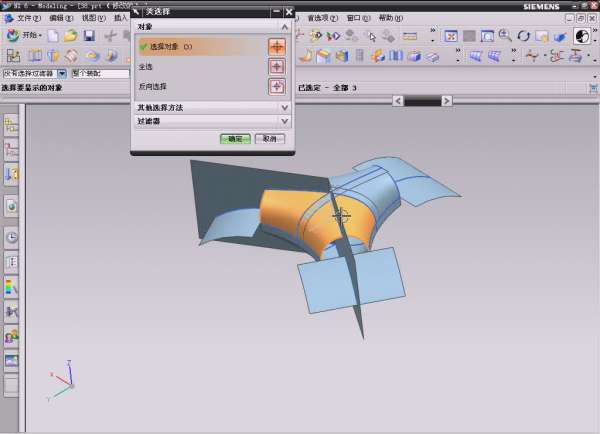This screenshot has width=600, height=434.
Task: Click the Rotate view icon
Action: 523,36
